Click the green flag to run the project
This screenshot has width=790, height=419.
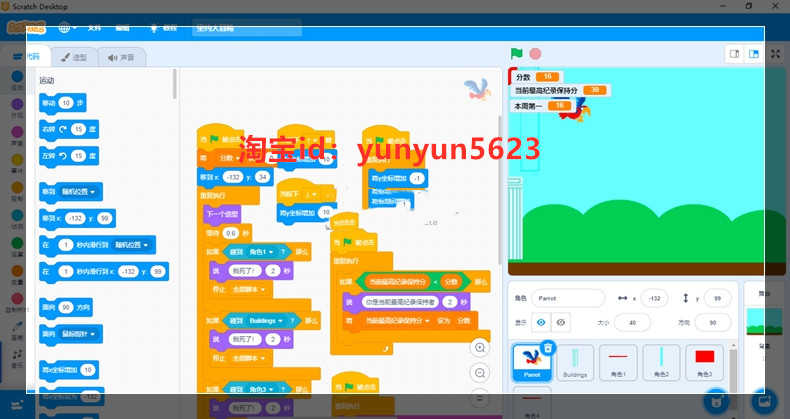(x=516, y=53)
